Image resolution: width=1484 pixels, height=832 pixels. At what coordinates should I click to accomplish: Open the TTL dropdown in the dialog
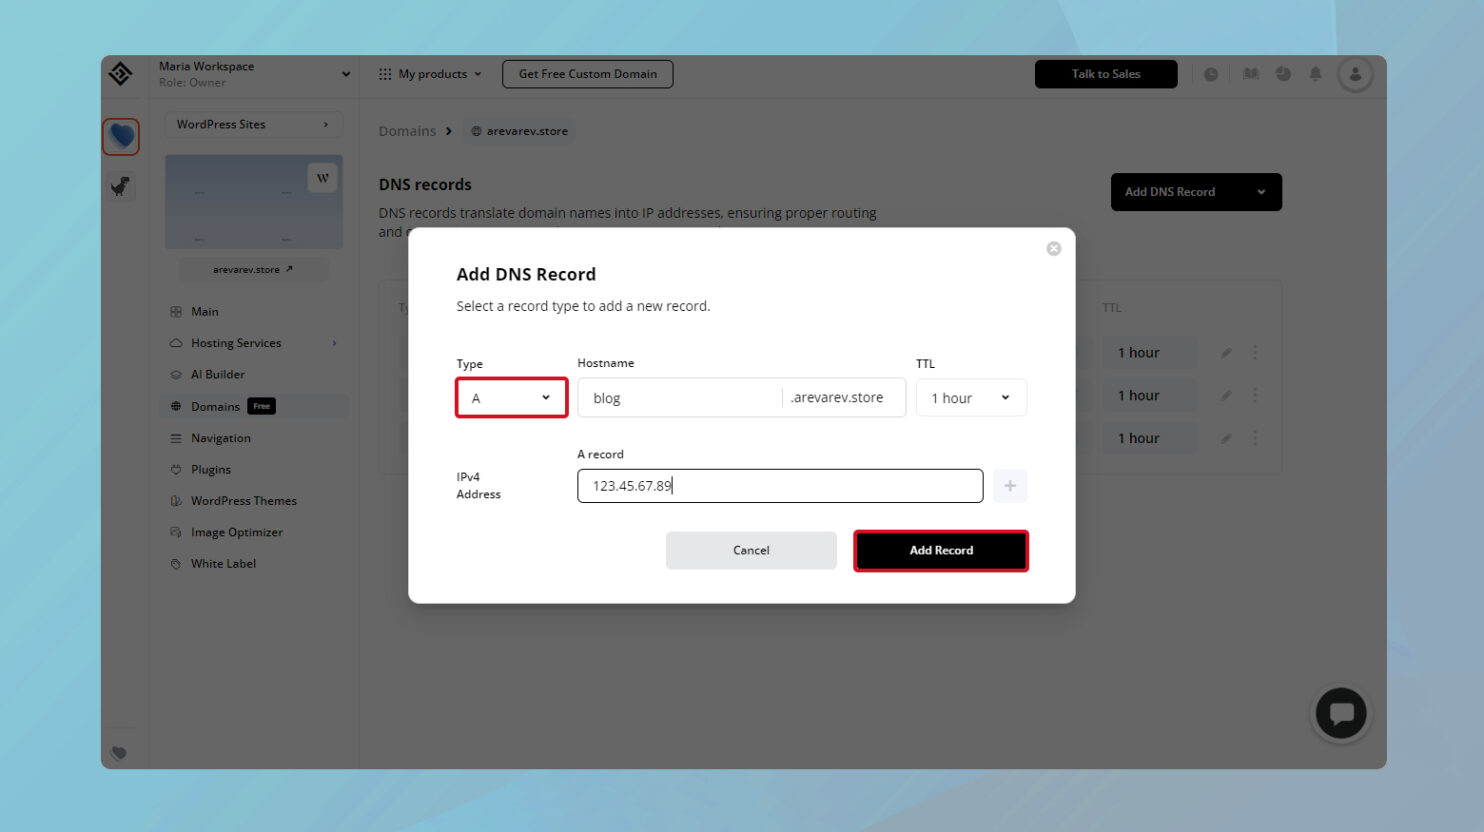[970, 397]
